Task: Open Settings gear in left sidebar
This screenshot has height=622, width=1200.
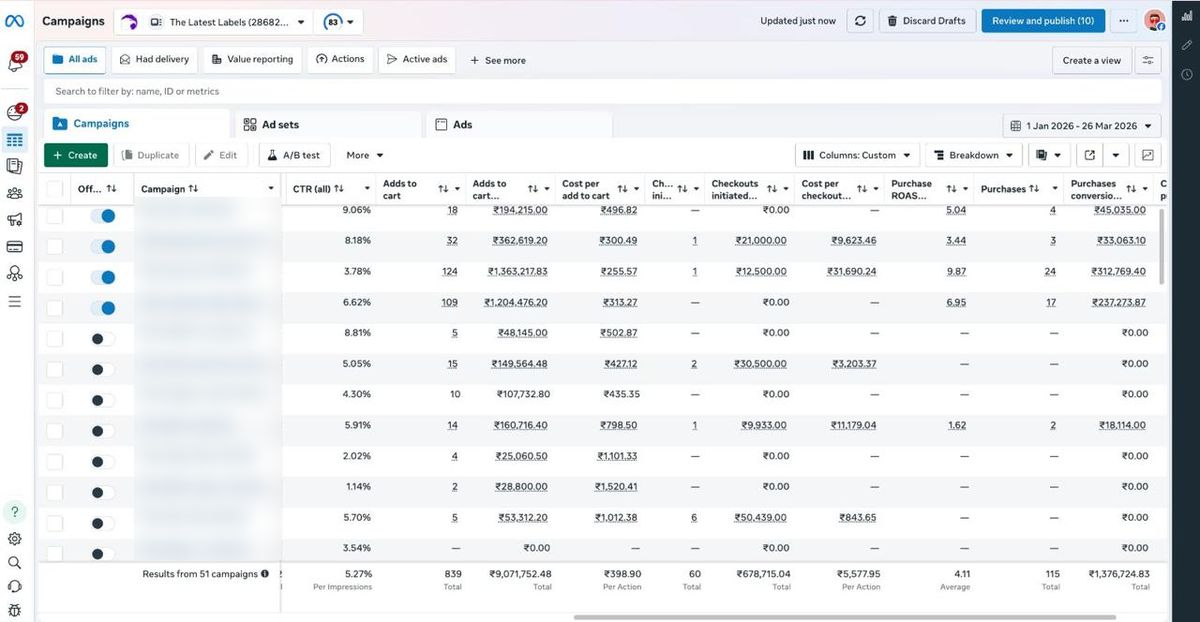Action: [14, 538]
